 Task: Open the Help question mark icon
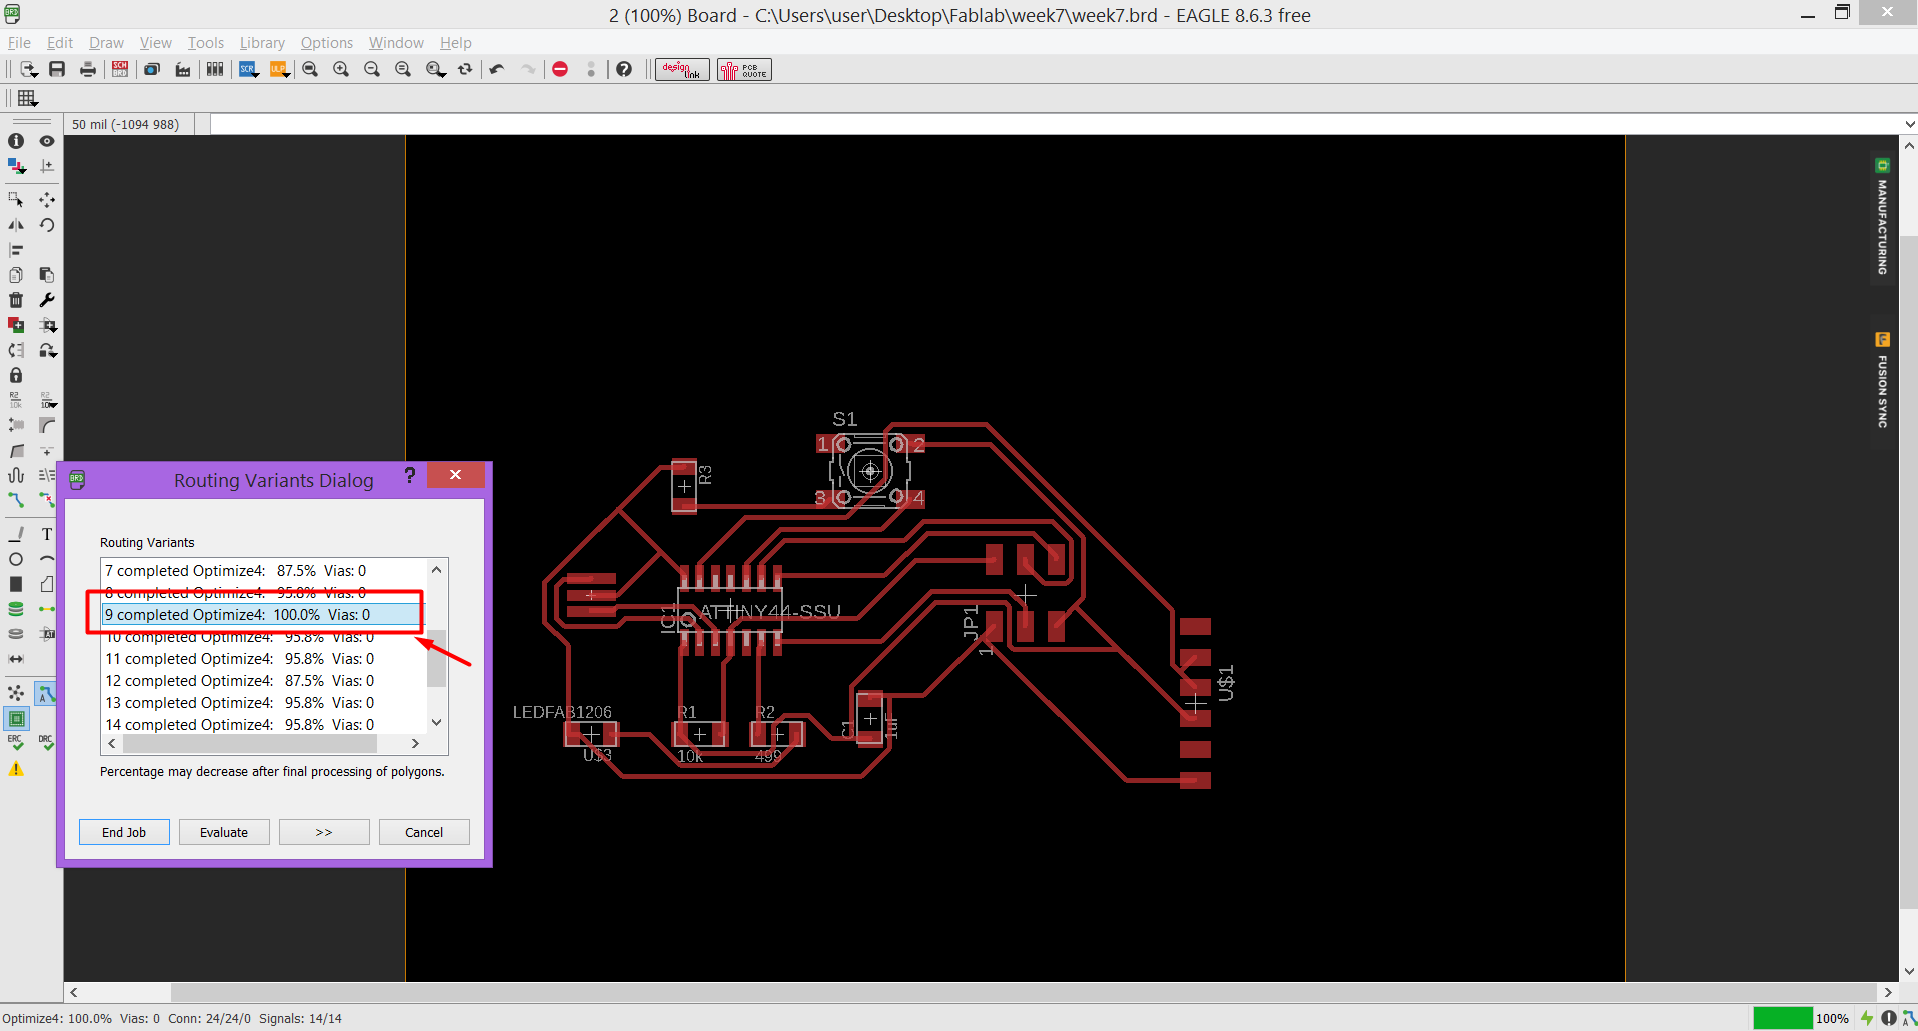click(x=624, y=69)
